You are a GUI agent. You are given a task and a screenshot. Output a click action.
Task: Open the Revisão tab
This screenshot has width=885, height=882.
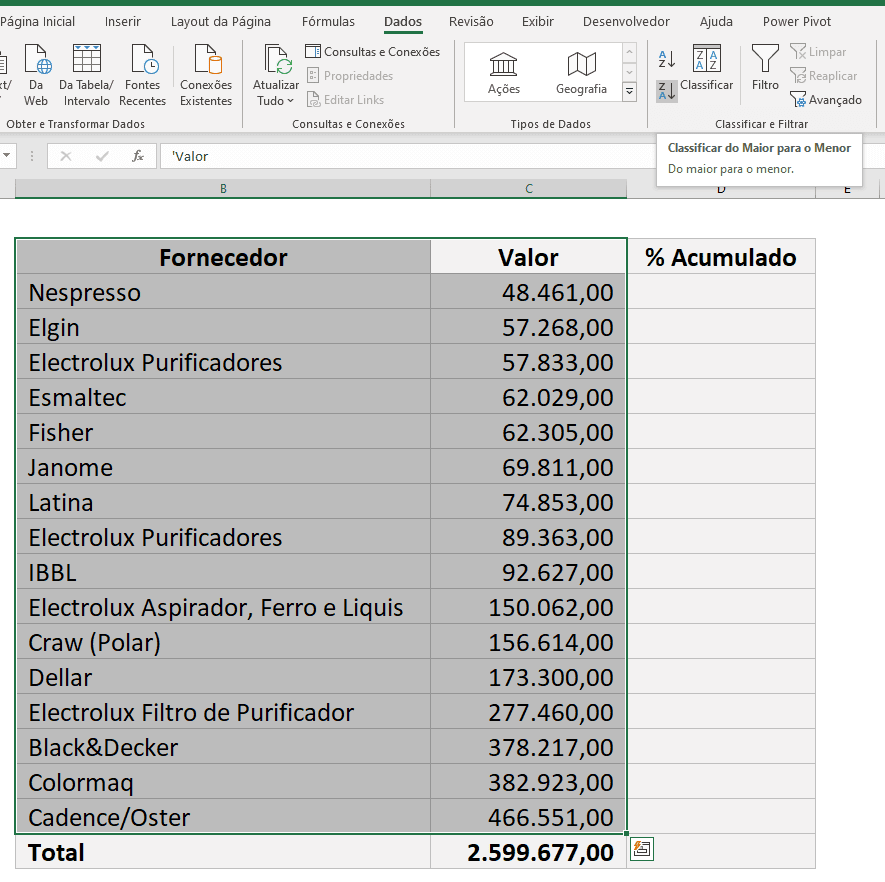pyautogui.click(x=471, y=21)
